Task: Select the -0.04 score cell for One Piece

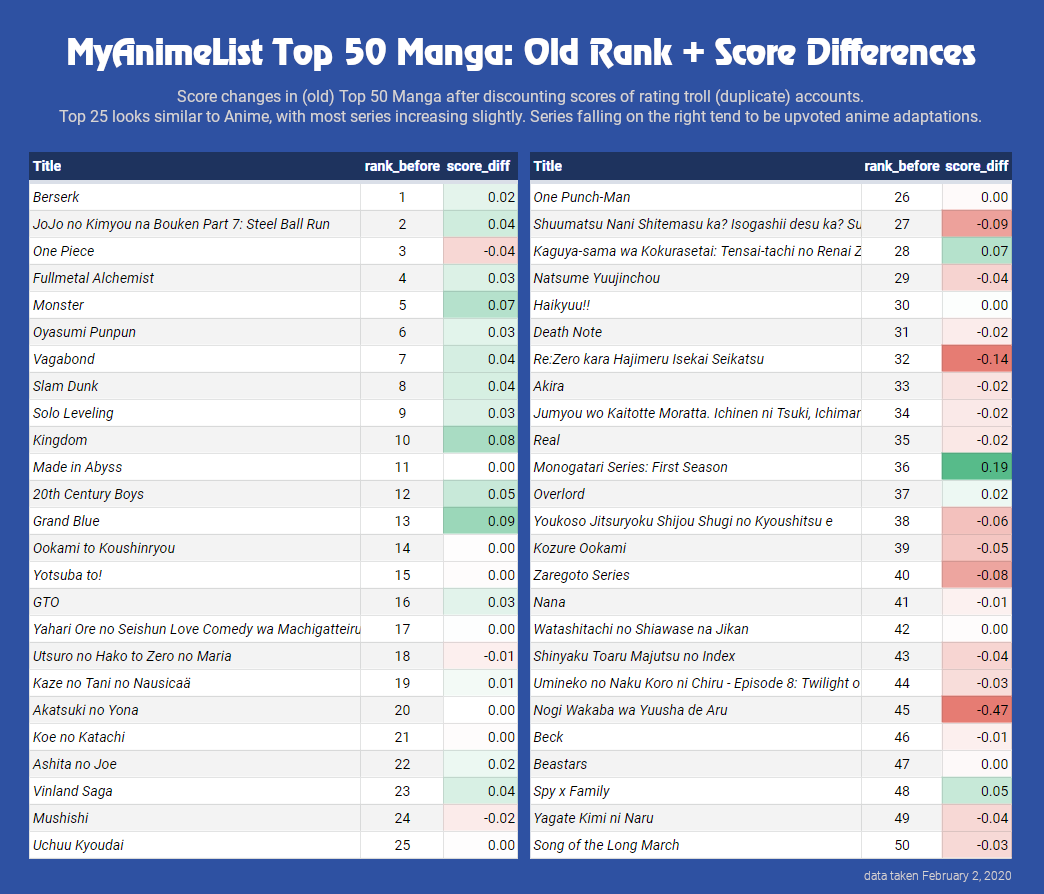Action: click(x=480, y=251)
